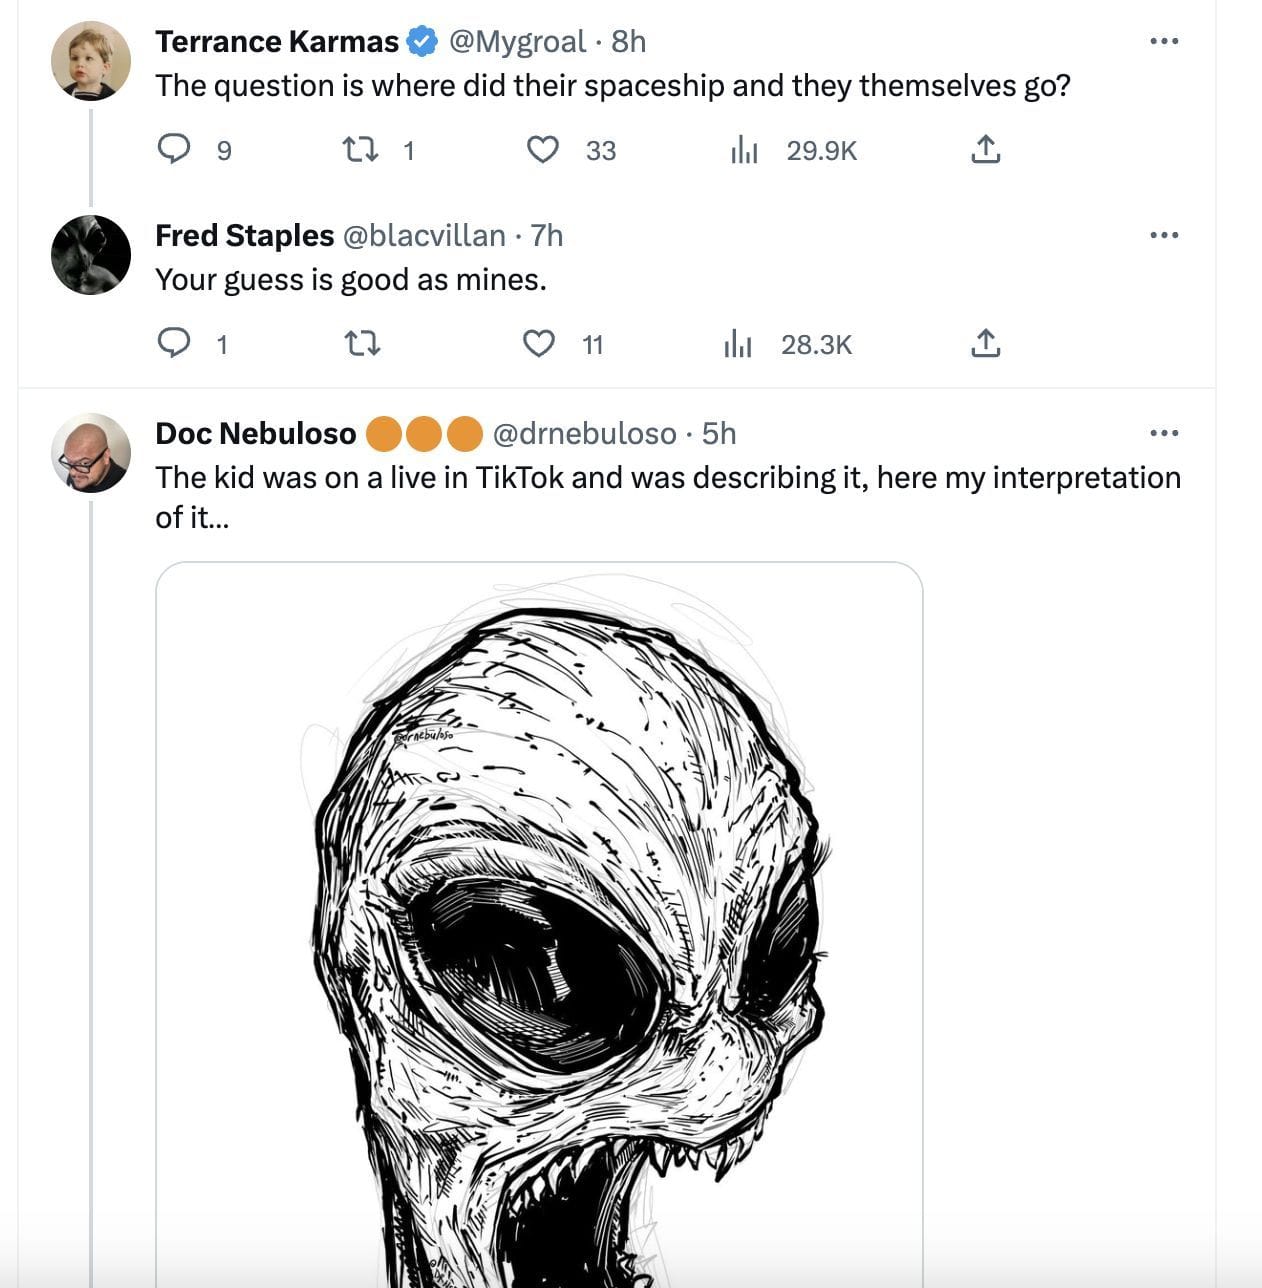Open more options for Fred Staples's tweet

1164,235
